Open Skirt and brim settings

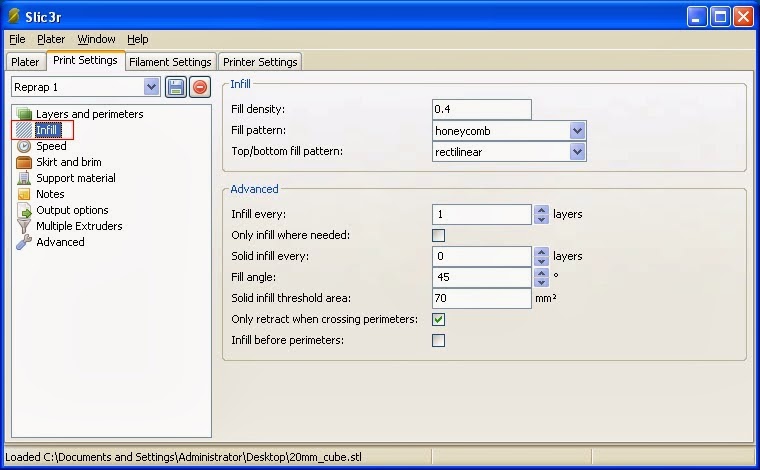(69, 162)
